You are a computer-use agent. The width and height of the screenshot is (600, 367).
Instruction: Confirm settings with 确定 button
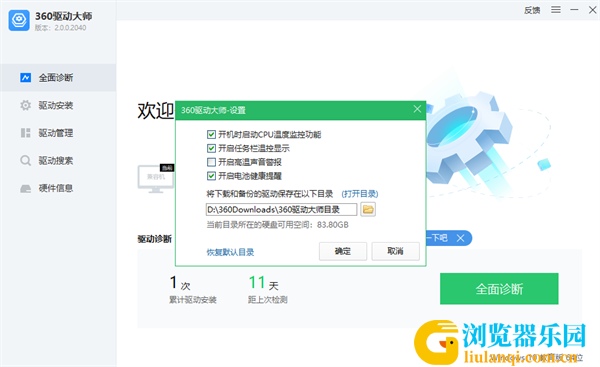[x=343, y=251]
